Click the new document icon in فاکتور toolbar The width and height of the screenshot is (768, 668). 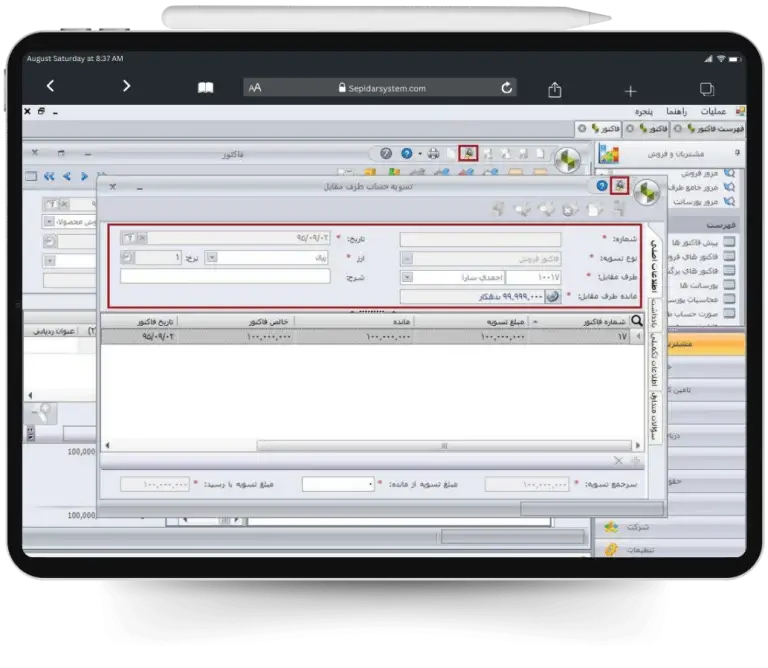pyautogui.click(x=540, y=154)
